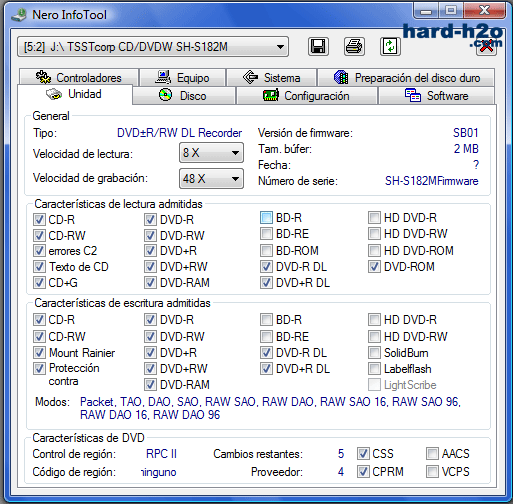Image resolution: width=513 pixels, height=504 pixels.
Task: Click the Save (floppy disk) icon
Action: click(x=318, y=46)
